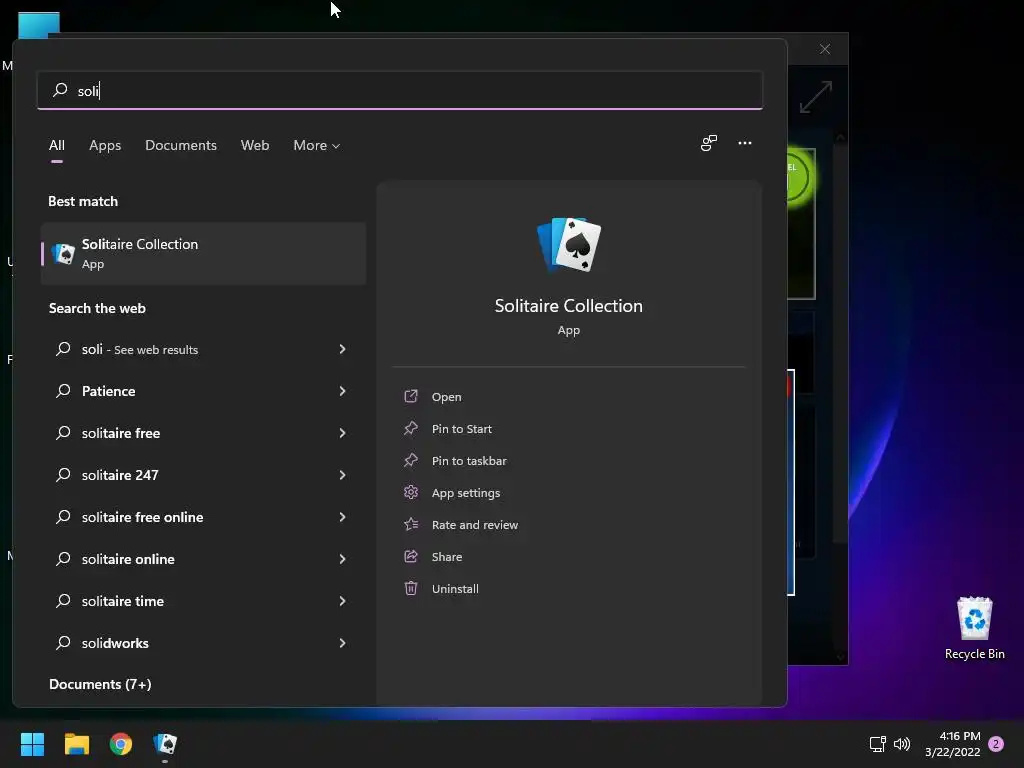Screen dimensions: 1024x768
Task: Select the 'solitaire 247' web suggestion
Action: 204,475
